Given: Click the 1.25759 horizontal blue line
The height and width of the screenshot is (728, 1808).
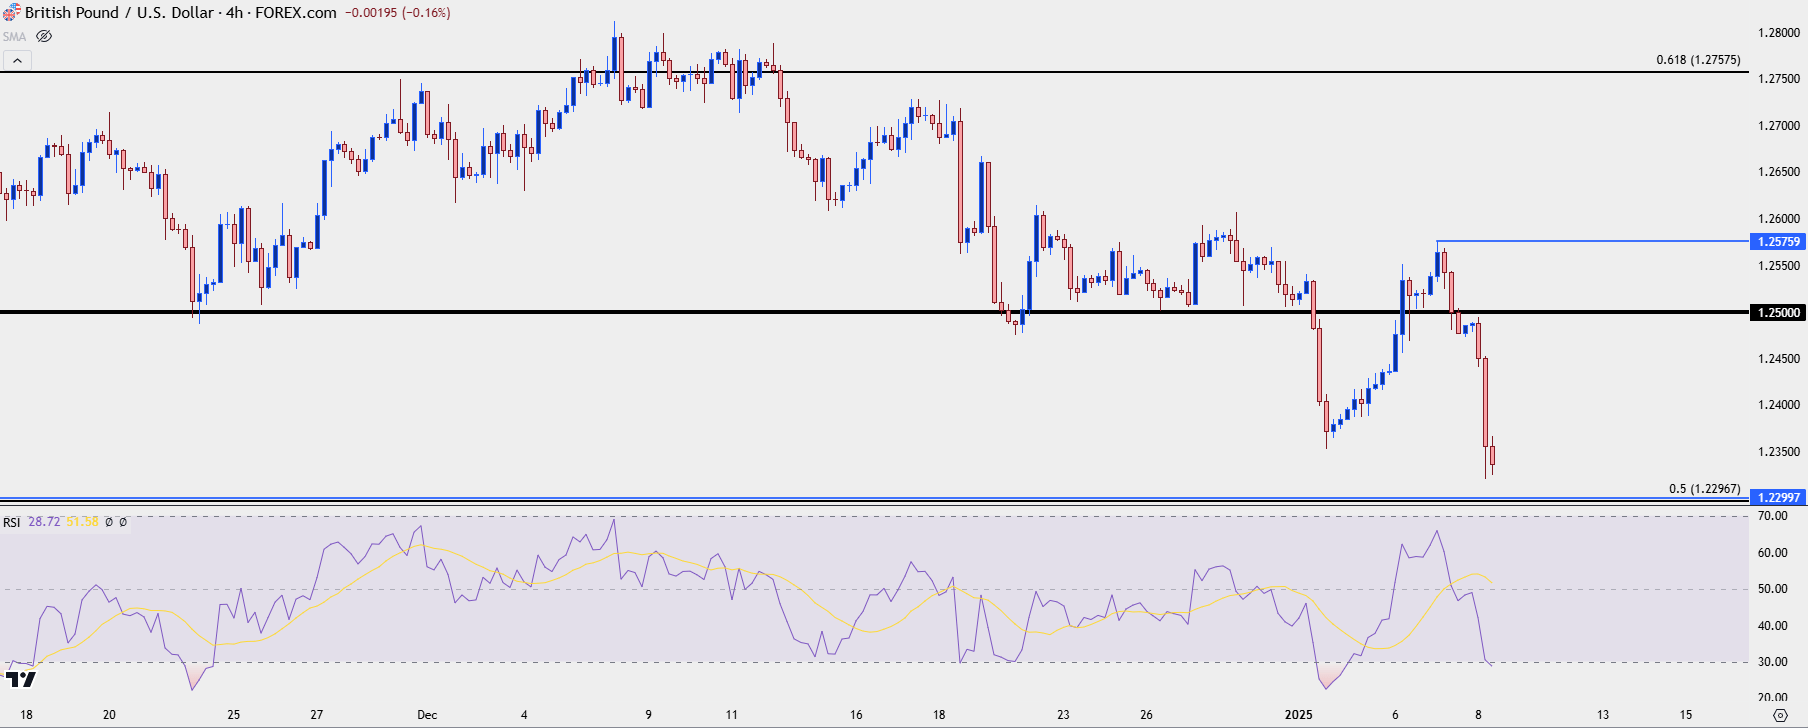Looking at the screenshot, I should pyautogui.click(x=1592, y=241).
